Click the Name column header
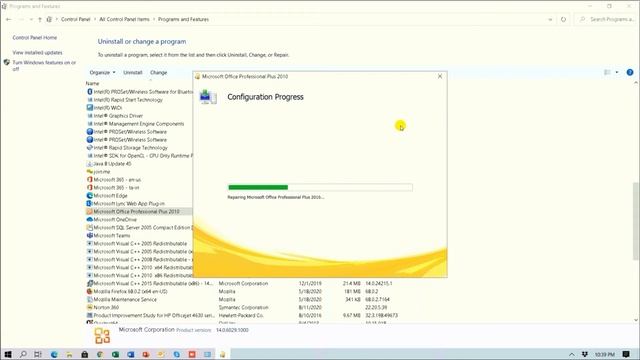The width and height of the screenshot is (640, 360). pos(93,83)
